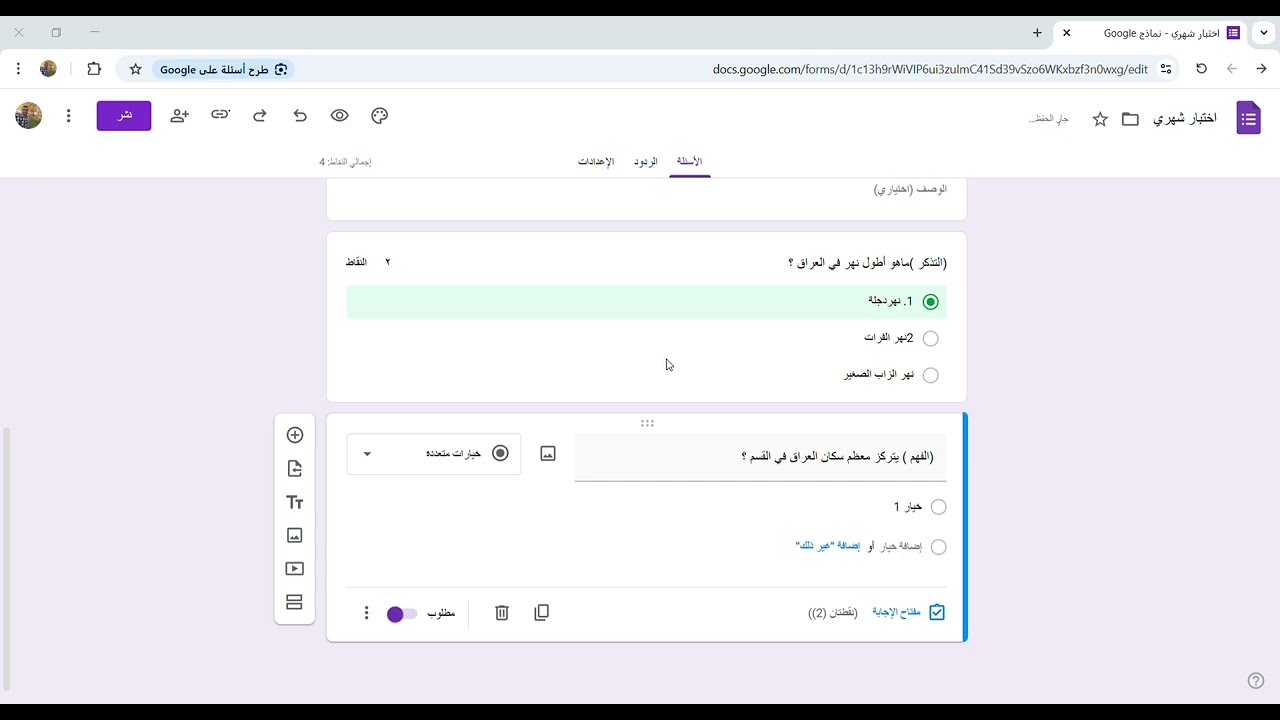This screenshot has width=1280, height=720.
Task: Add video from side toolbar
Action: pyautogui.click(x=294, y=569)
